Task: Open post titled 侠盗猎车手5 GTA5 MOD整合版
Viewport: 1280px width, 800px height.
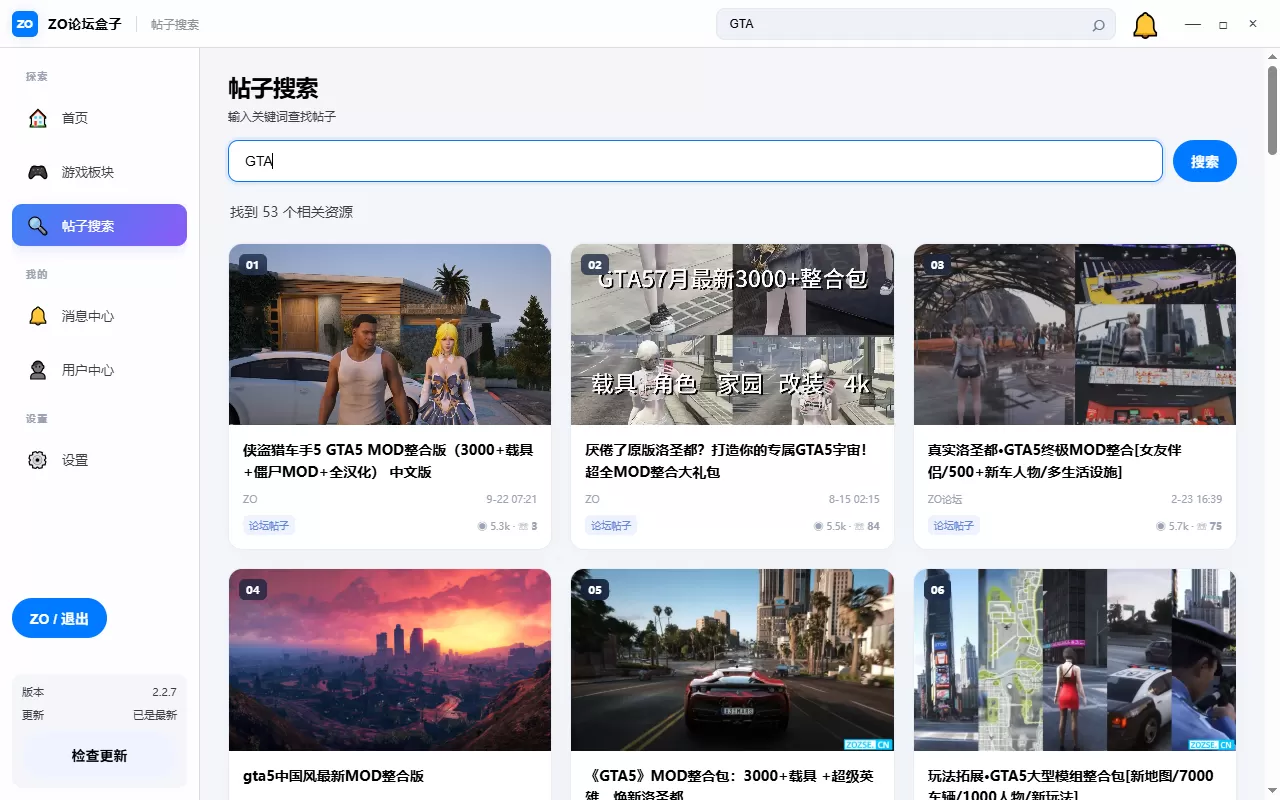Action: 390,461
